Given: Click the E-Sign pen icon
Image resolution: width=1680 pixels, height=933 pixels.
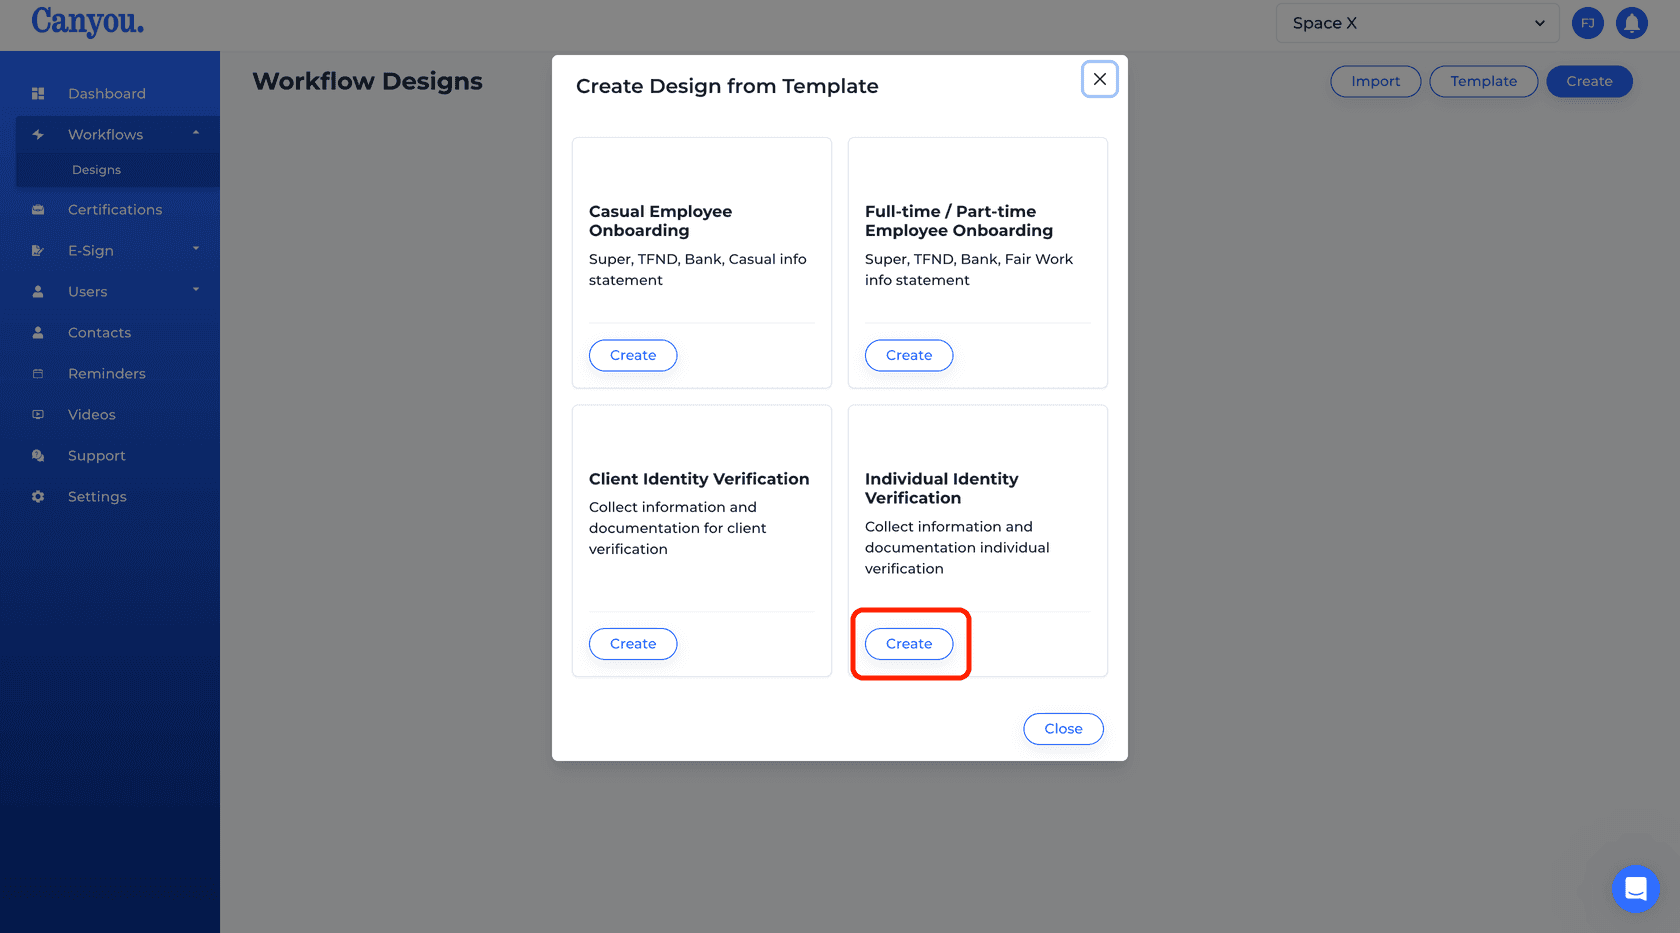Looking at the screenshot, I should 38,250.
